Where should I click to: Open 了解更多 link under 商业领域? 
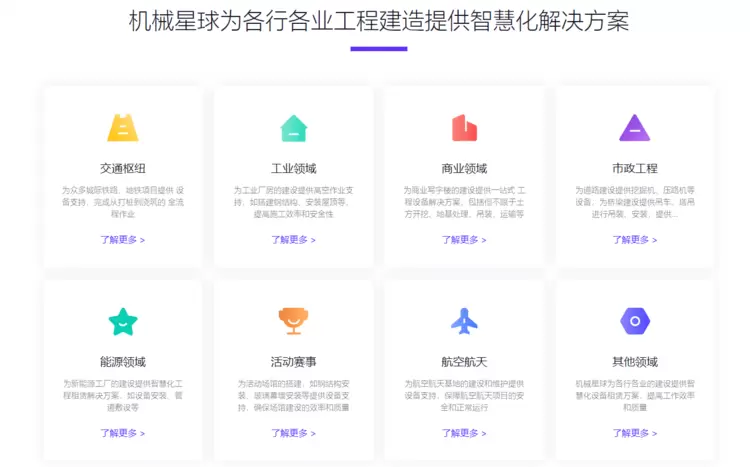pyautogui.click(x=464, y=240)
